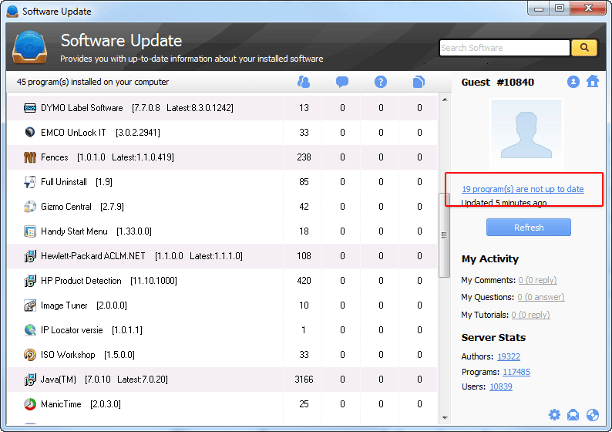The width and height of the screenshot is (612, 432).
Task: Open the Programs 117485 link
Action: [516, 372]
